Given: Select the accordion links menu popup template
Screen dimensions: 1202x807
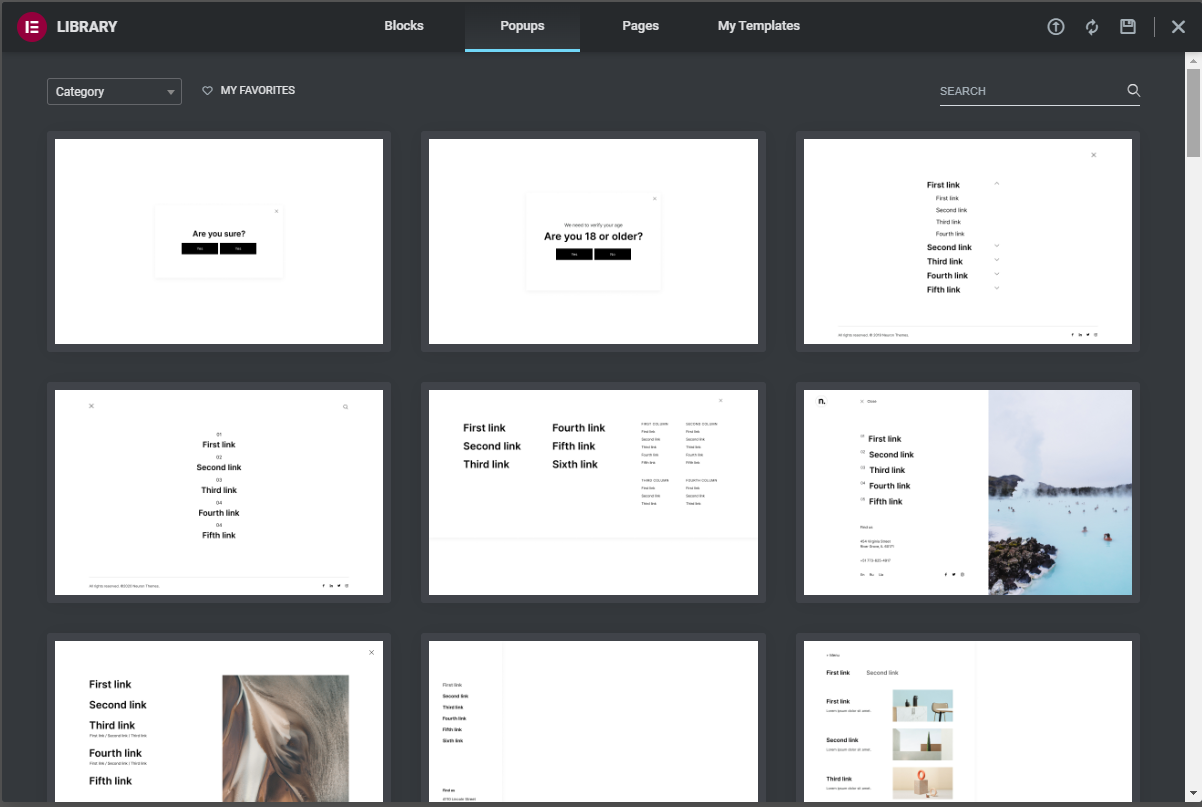Looking at the screenshot, I should point(968,241).
